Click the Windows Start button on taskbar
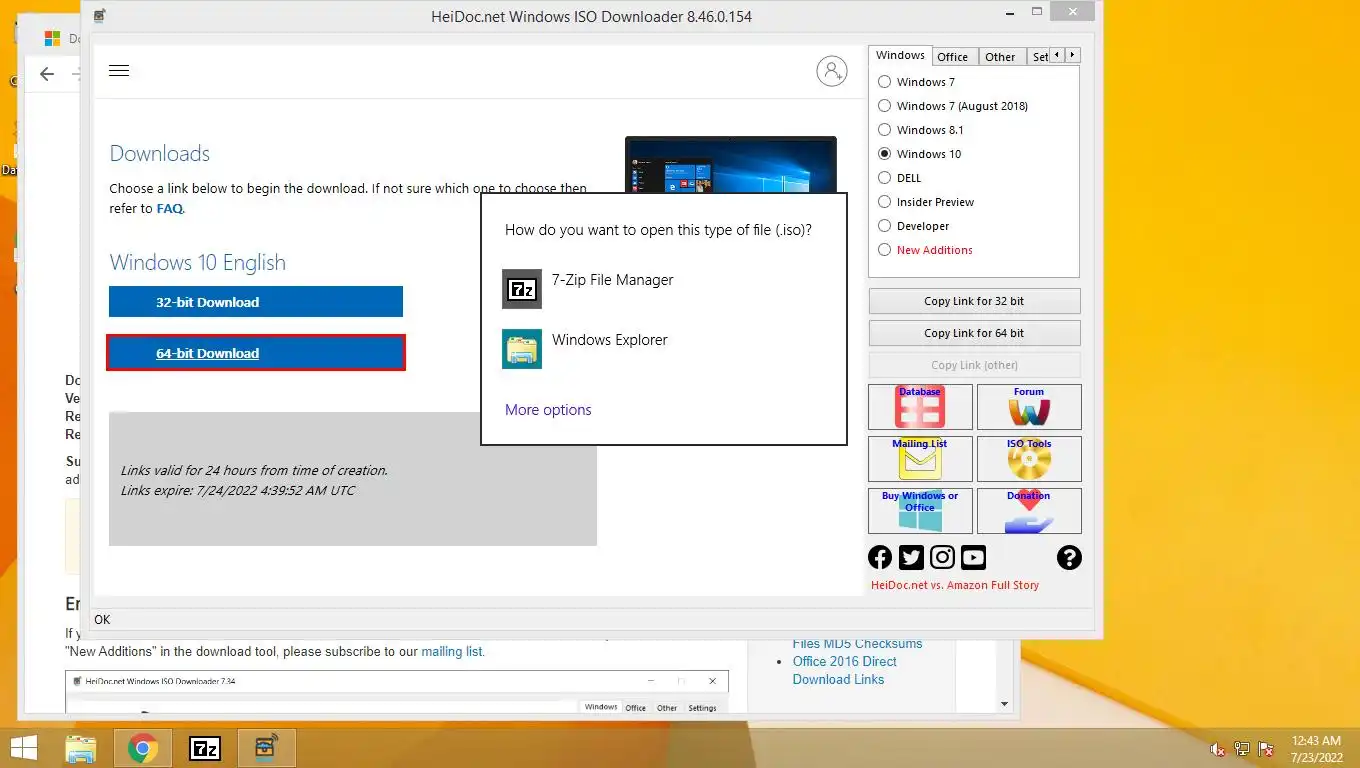The image size is (1360, 768). [22, 748]
